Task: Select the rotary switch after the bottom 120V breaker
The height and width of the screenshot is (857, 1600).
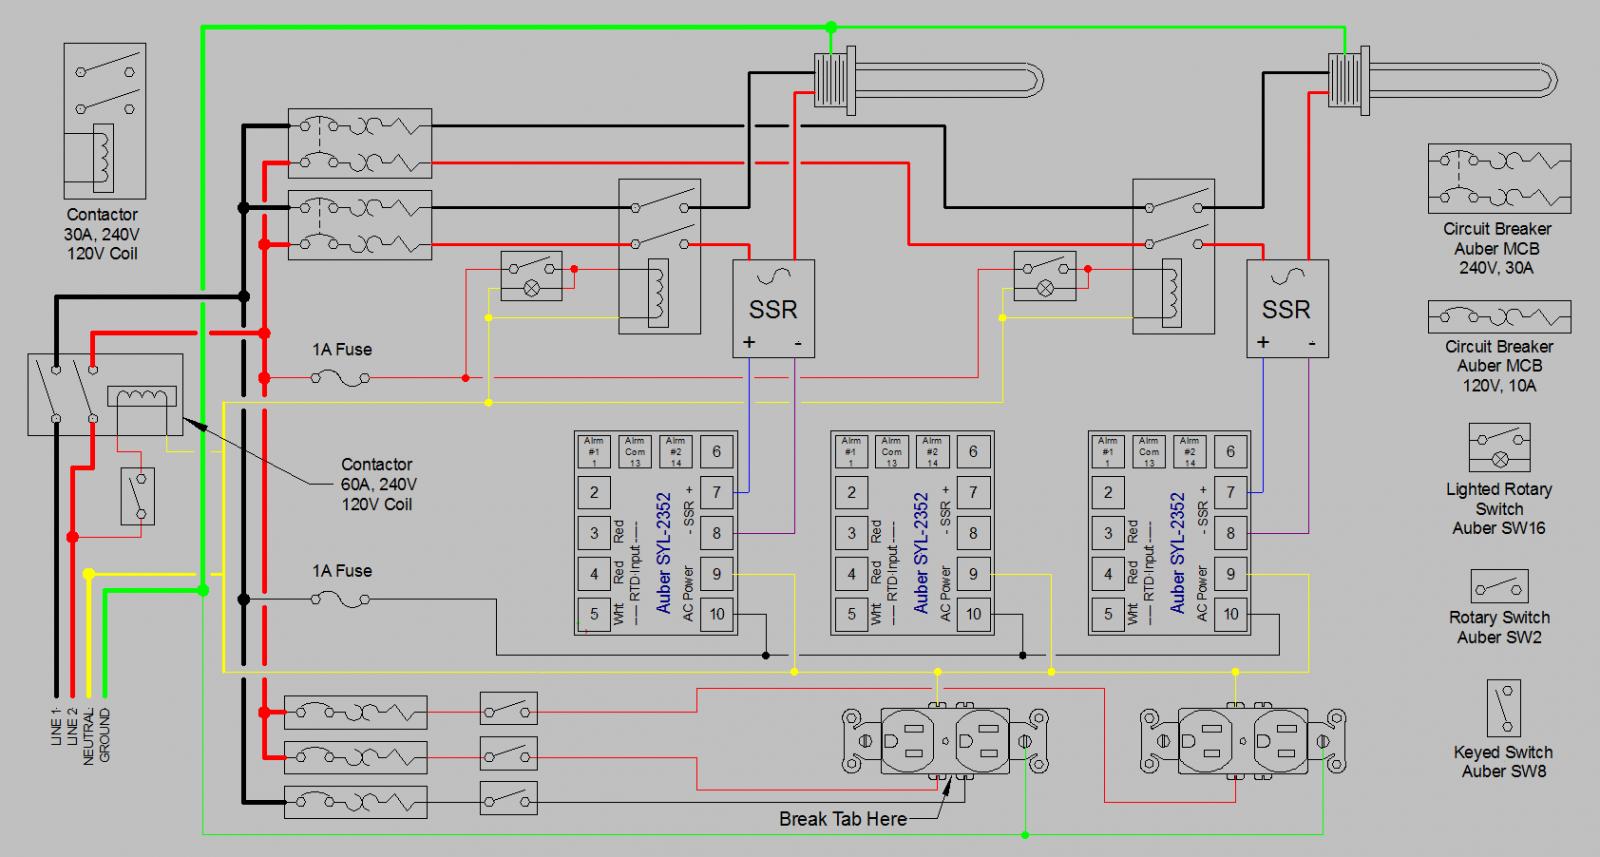Action: point(508,797)
